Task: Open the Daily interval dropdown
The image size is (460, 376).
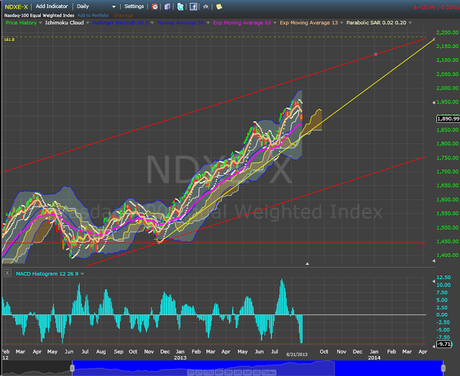Action: click(96, 6)
